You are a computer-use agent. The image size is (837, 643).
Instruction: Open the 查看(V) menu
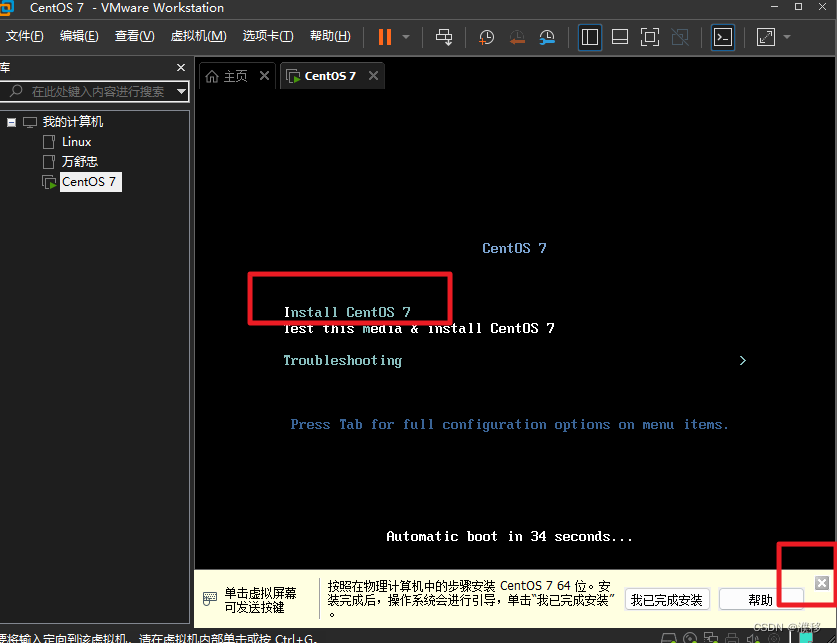click(135, 36)
